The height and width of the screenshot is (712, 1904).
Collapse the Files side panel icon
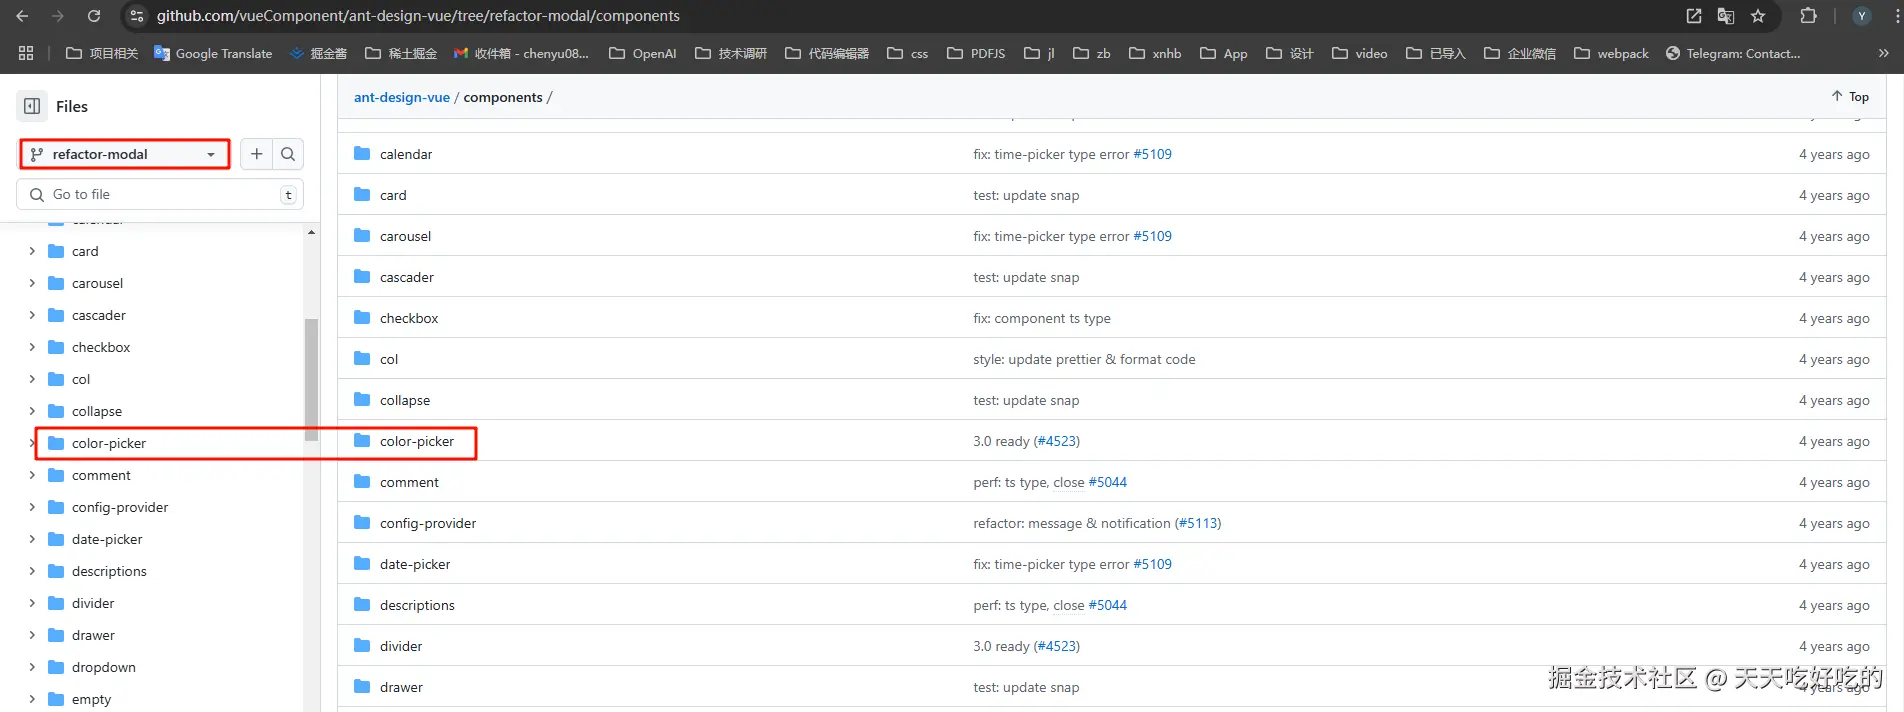[x=32, y=106]
